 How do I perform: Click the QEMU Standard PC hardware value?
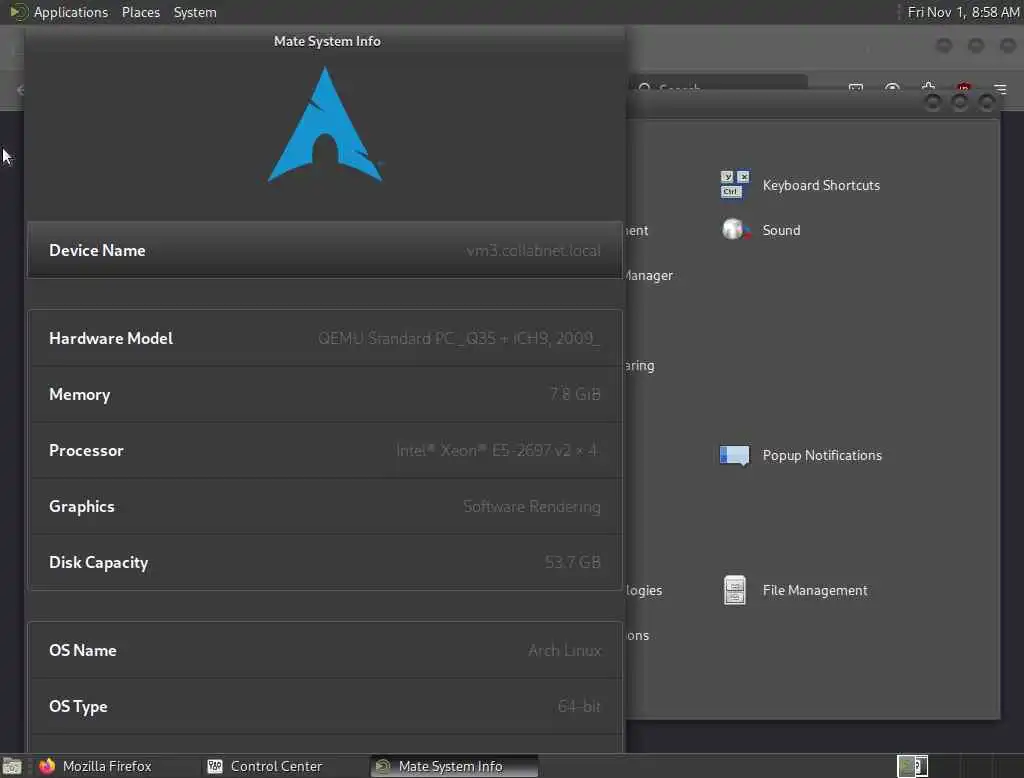pyautogui.click(x=459, y=338)
